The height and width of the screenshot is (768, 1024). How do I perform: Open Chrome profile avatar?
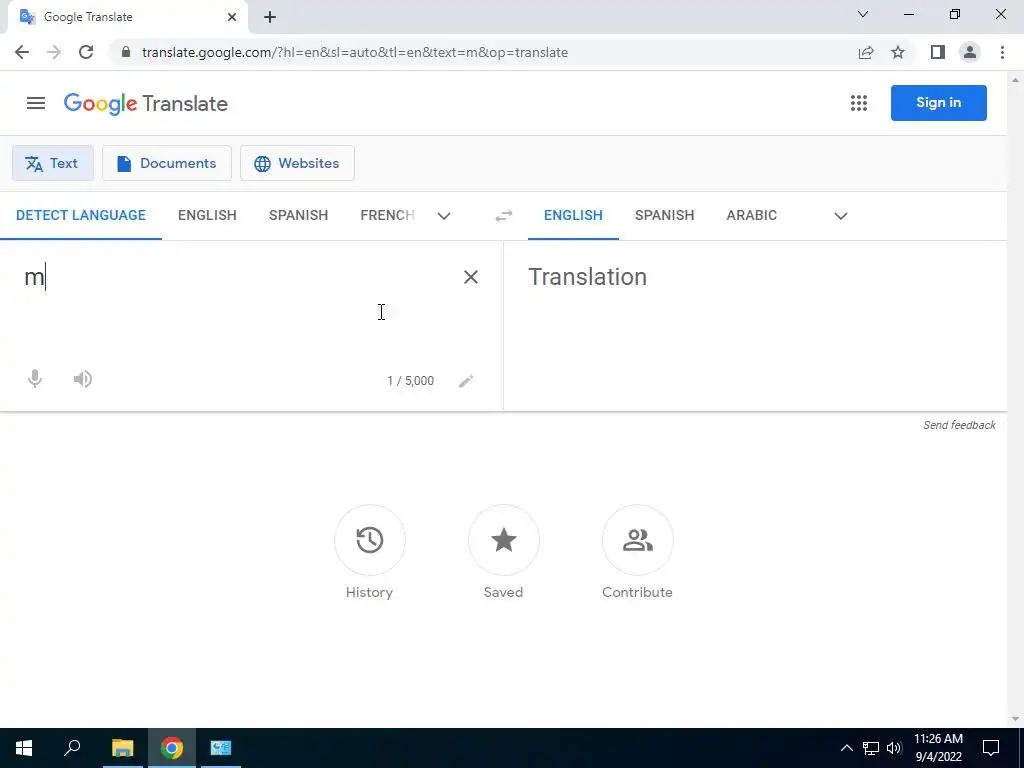pyautogui.click(x=970, y=52)
